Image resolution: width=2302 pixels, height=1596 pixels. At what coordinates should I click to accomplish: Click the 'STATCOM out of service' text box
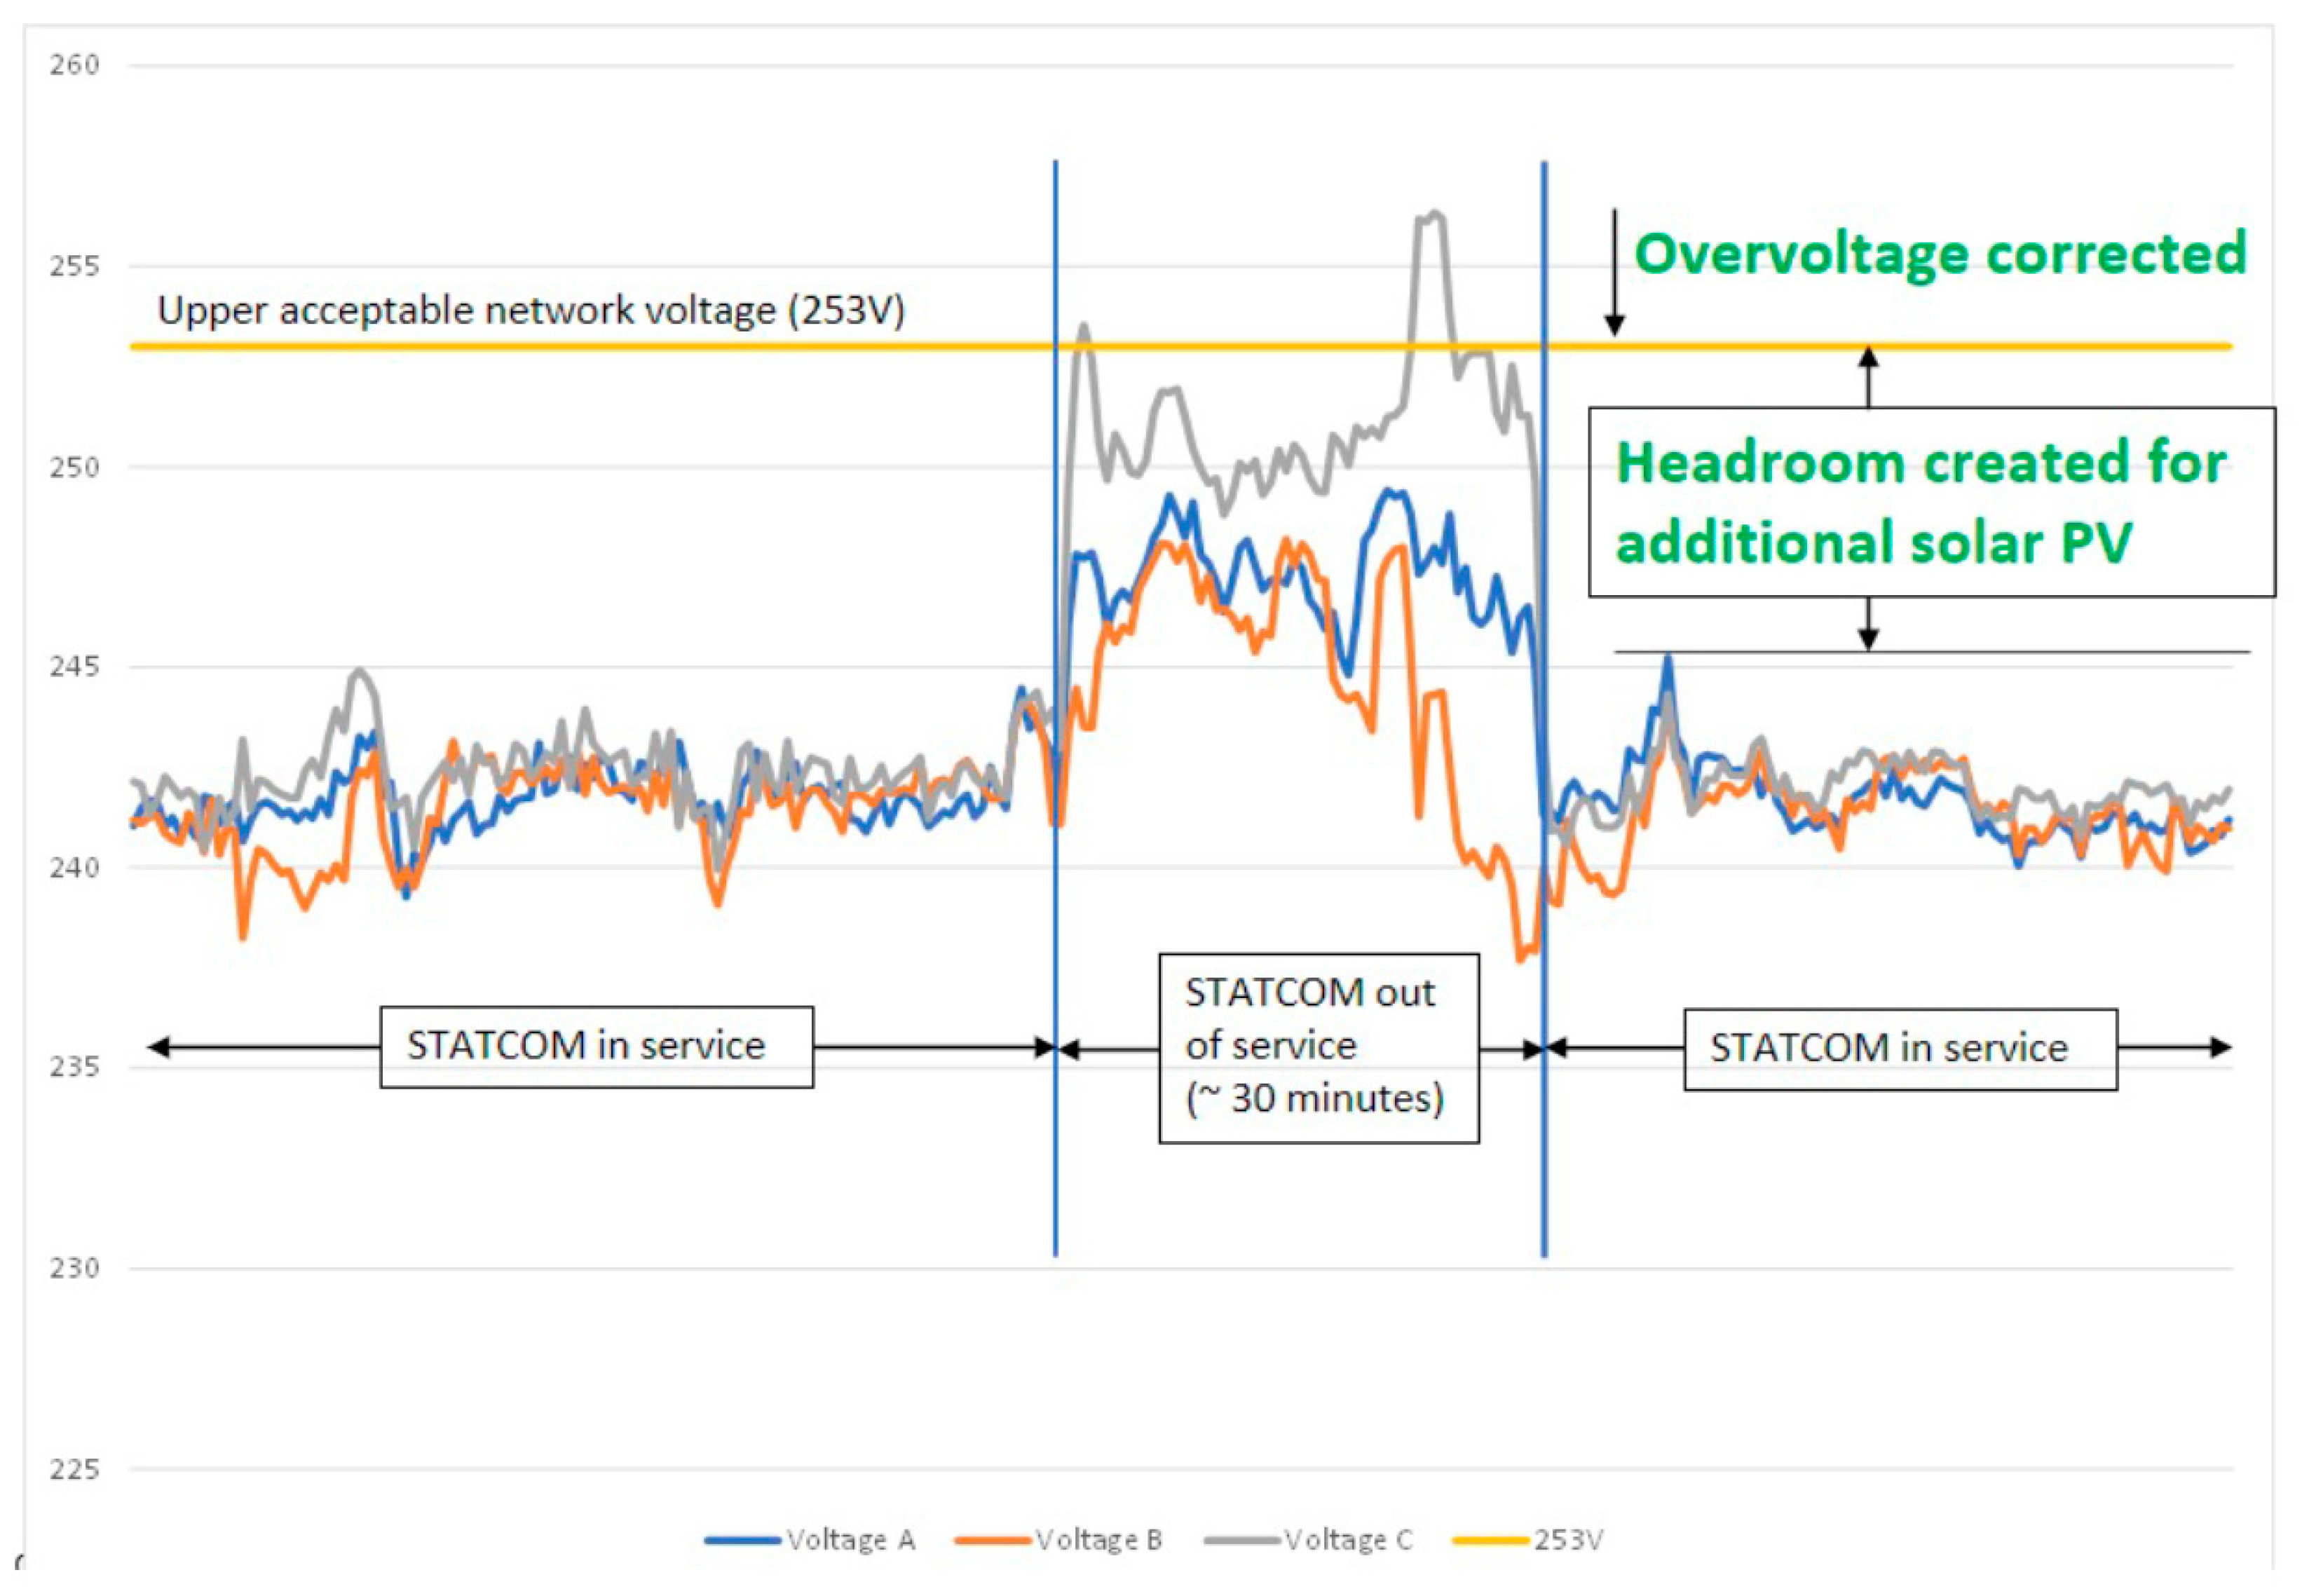coord(1319,1047)
